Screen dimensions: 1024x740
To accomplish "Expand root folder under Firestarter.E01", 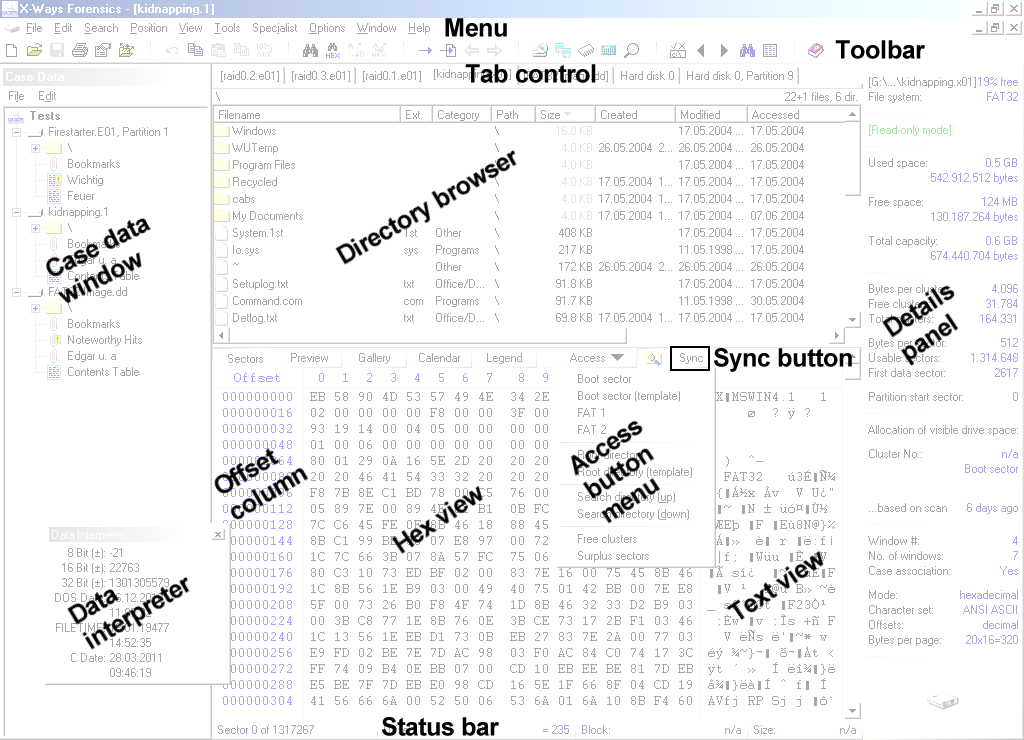I will 36,148.
